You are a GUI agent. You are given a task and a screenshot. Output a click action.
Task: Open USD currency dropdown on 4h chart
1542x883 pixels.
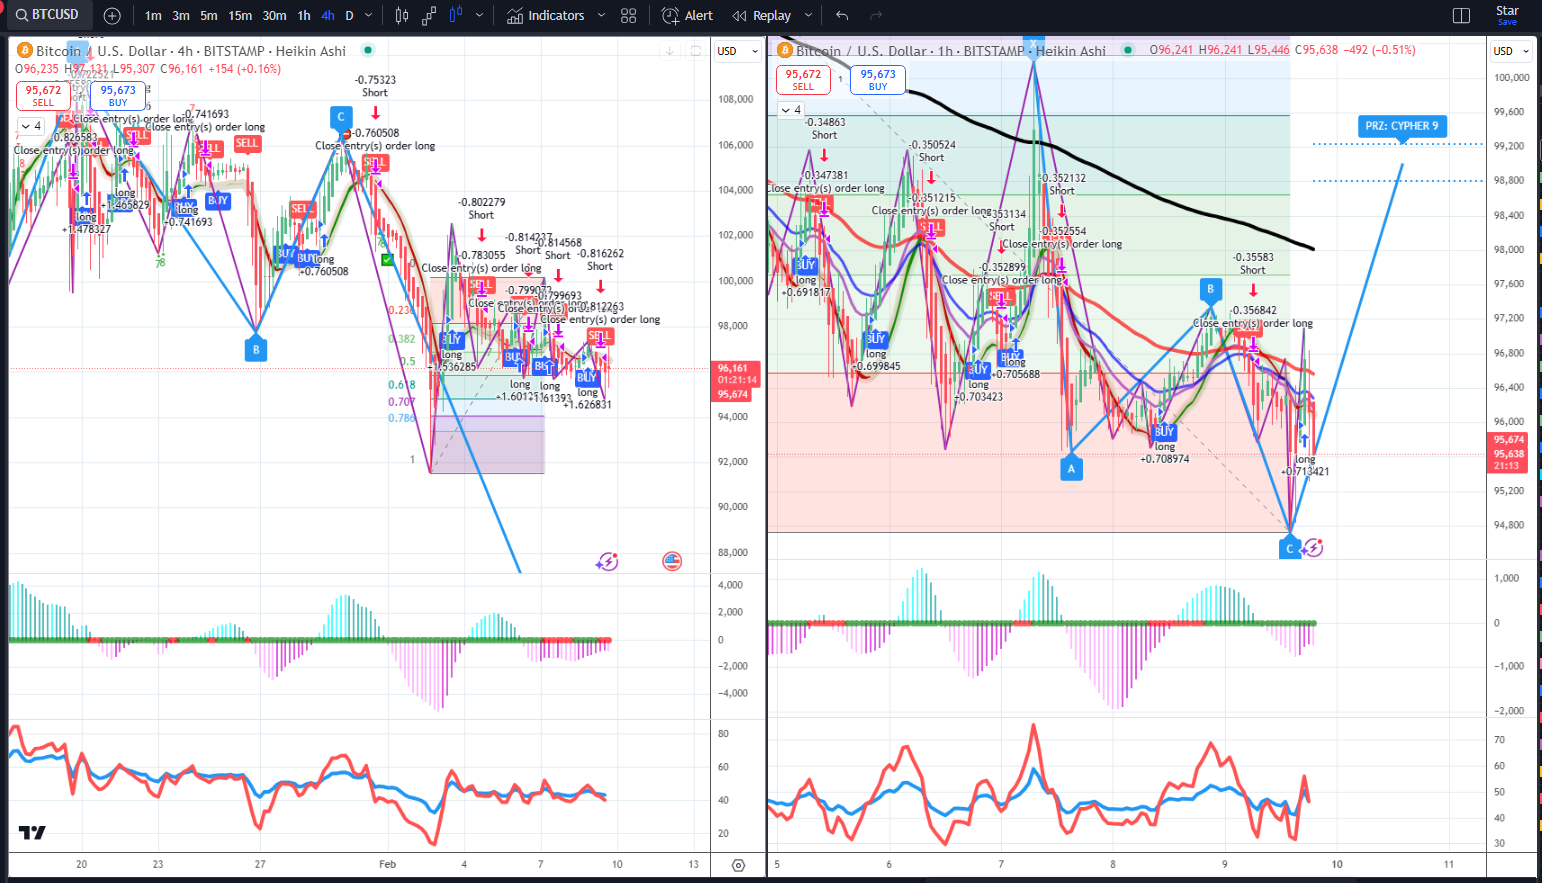(737, 51)
